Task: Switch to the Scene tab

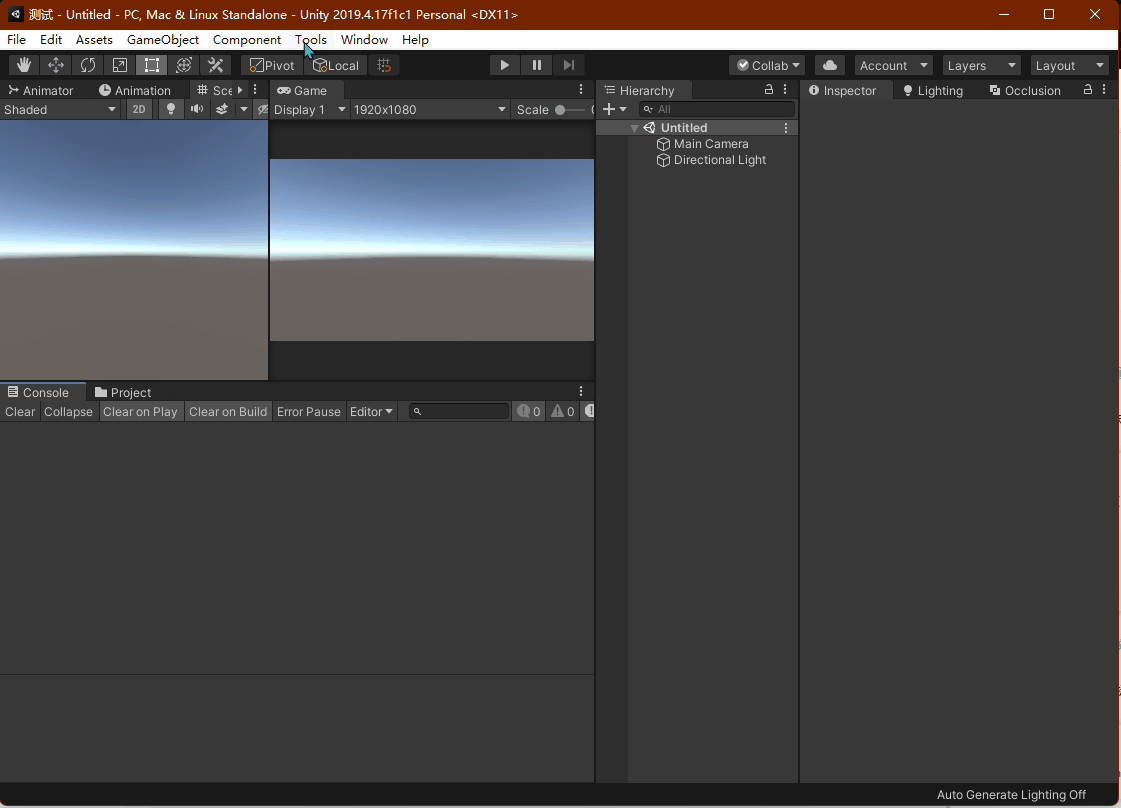Action: tap(214, 90)
